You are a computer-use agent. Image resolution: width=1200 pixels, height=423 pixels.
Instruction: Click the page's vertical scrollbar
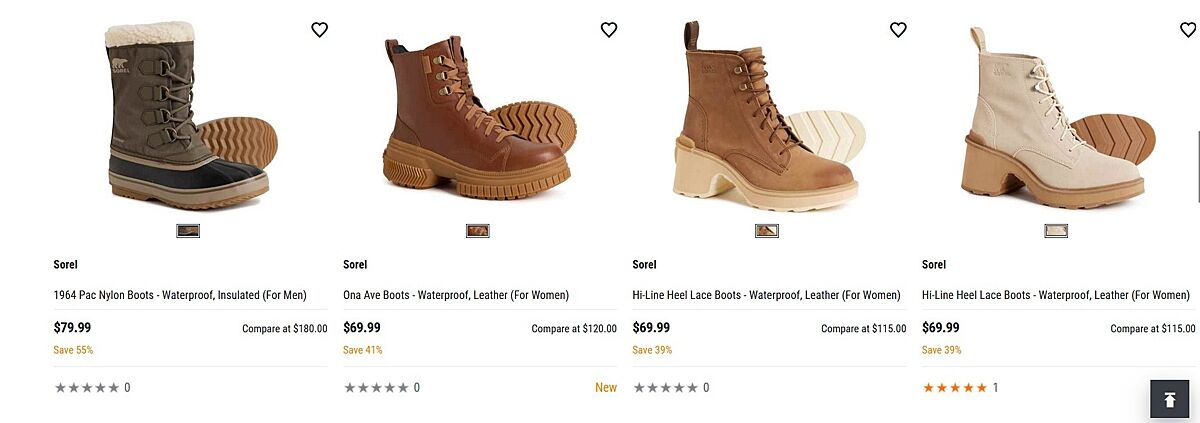tap(1197, 140)
